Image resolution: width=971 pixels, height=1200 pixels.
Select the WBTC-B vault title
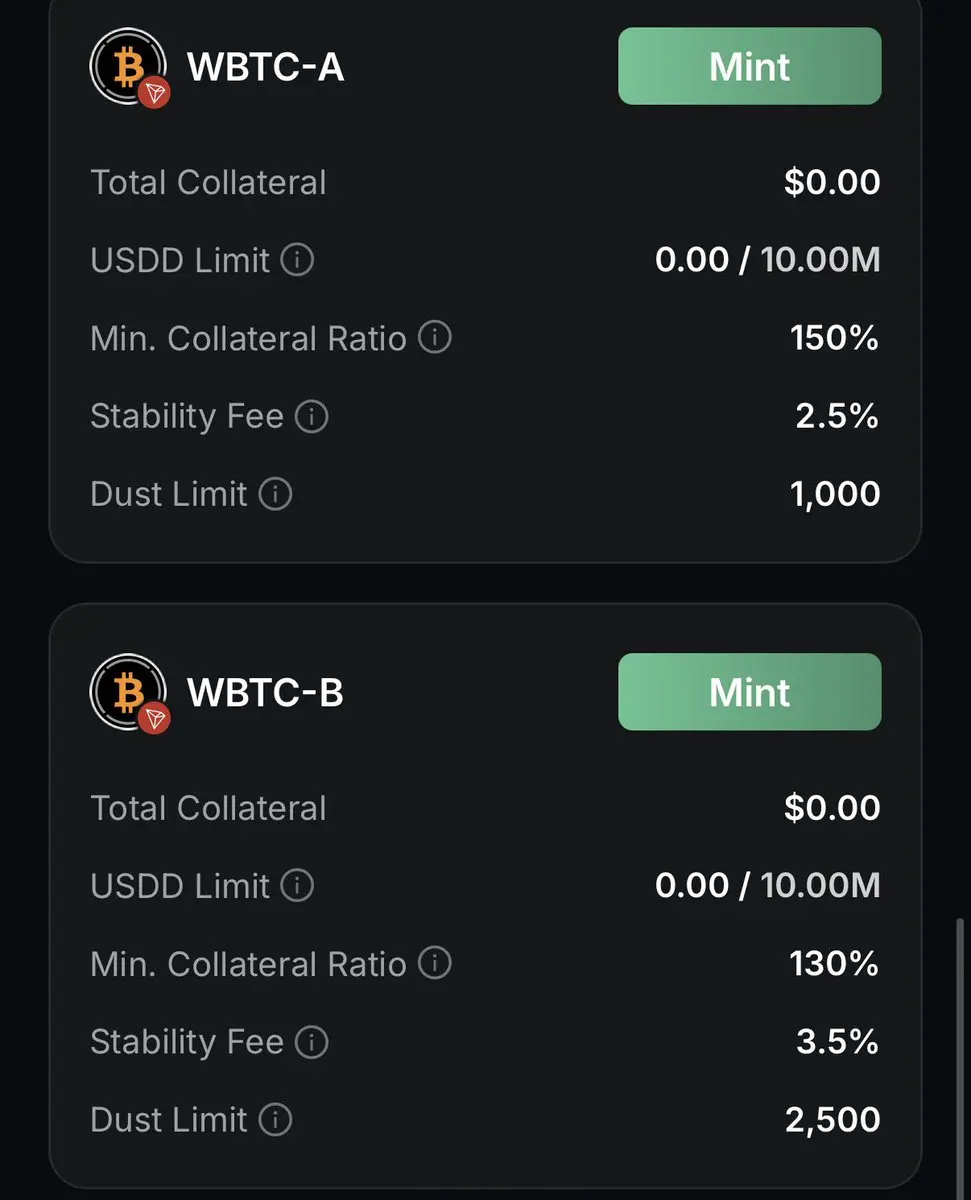(266, 692)
